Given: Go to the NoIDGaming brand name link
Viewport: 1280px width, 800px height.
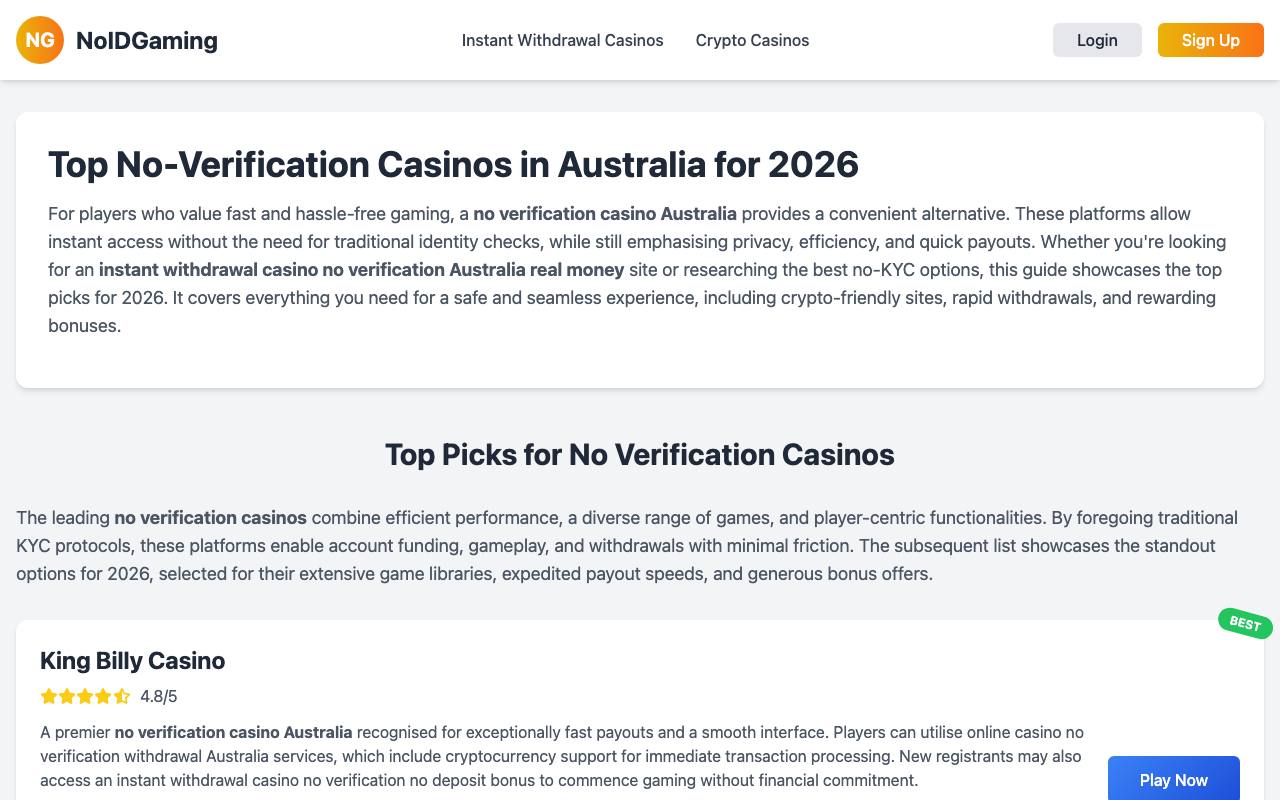Looking at the screenshot, I should tap(147, 40).
